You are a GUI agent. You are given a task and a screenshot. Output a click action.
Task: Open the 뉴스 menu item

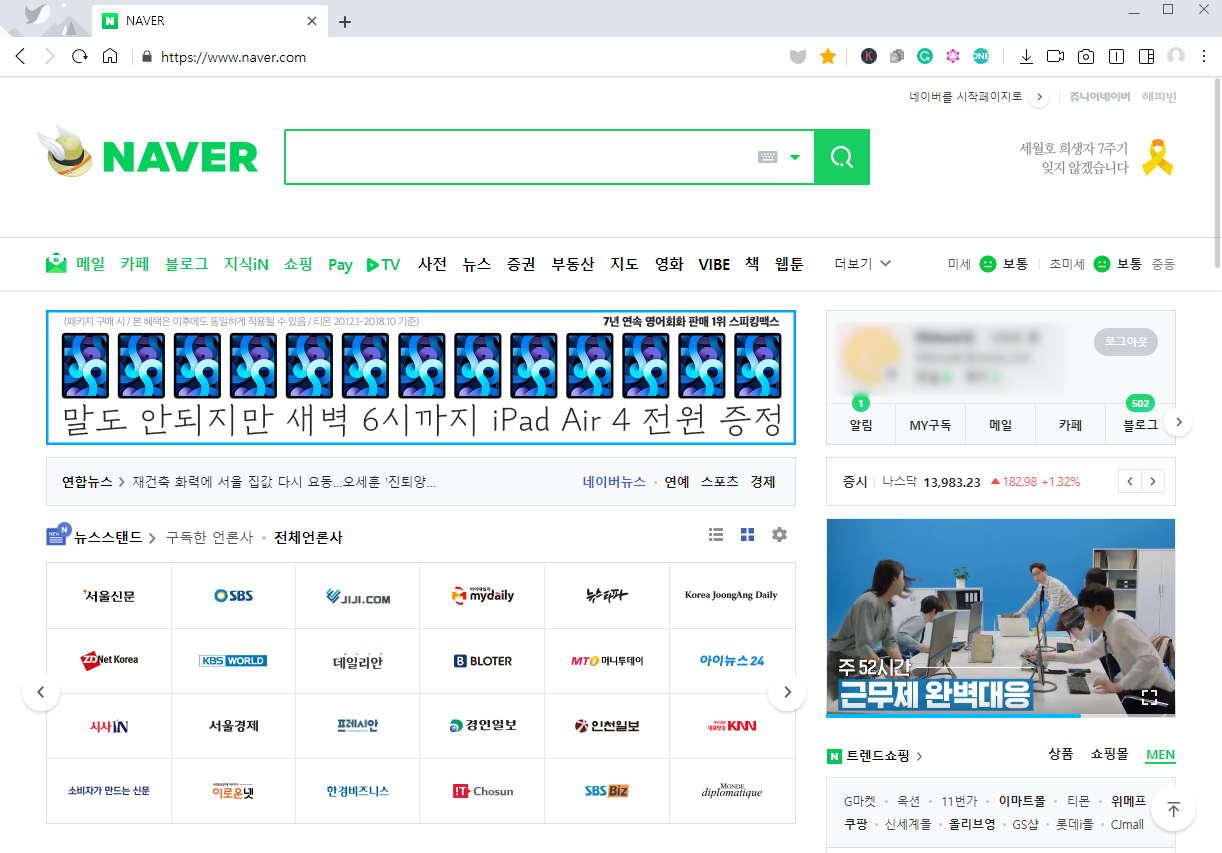click(477, 264)
